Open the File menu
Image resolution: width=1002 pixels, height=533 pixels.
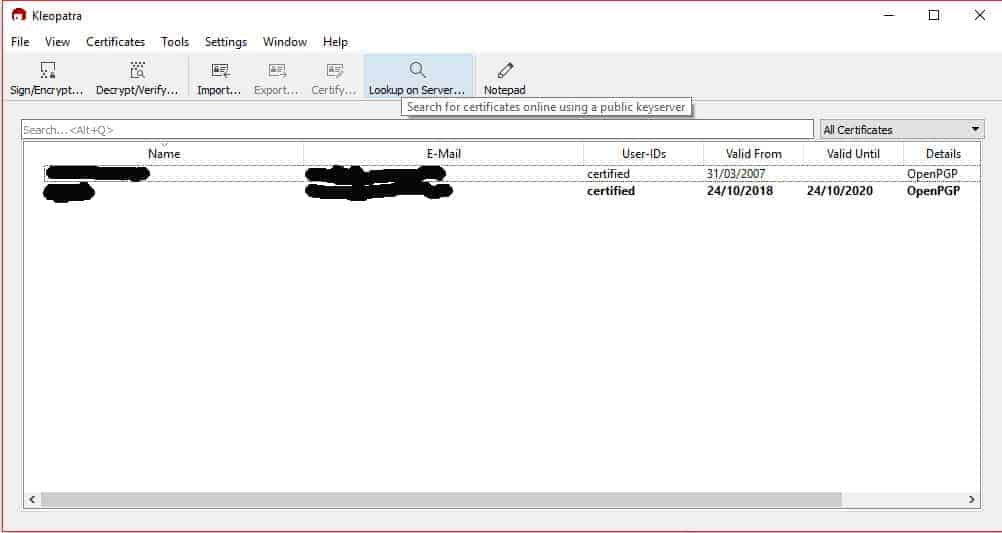point(20,42)
